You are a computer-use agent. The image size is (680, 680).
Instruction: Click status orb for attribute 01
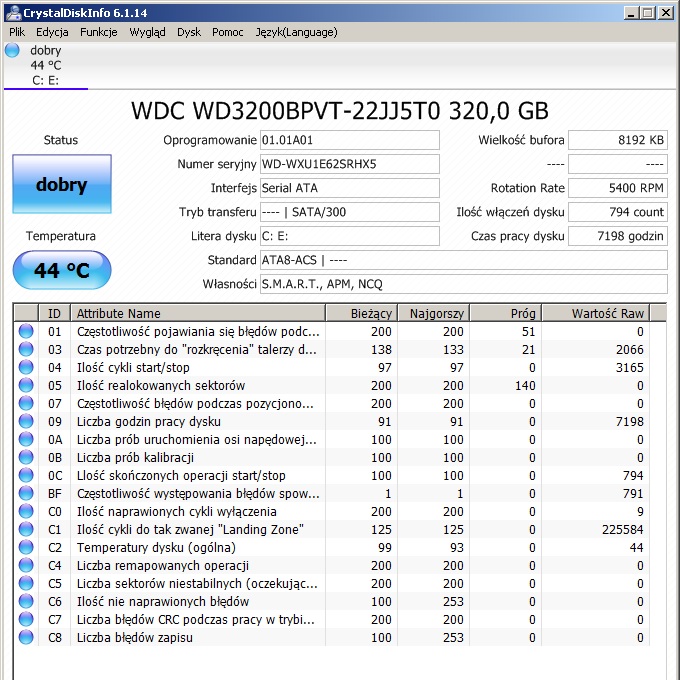pos(26,331)
